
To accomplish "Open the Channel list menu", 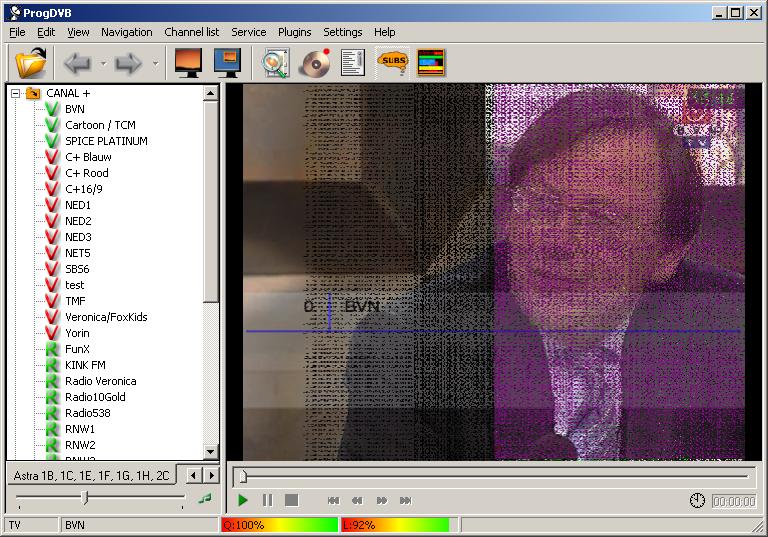I will tap(192, 32).
